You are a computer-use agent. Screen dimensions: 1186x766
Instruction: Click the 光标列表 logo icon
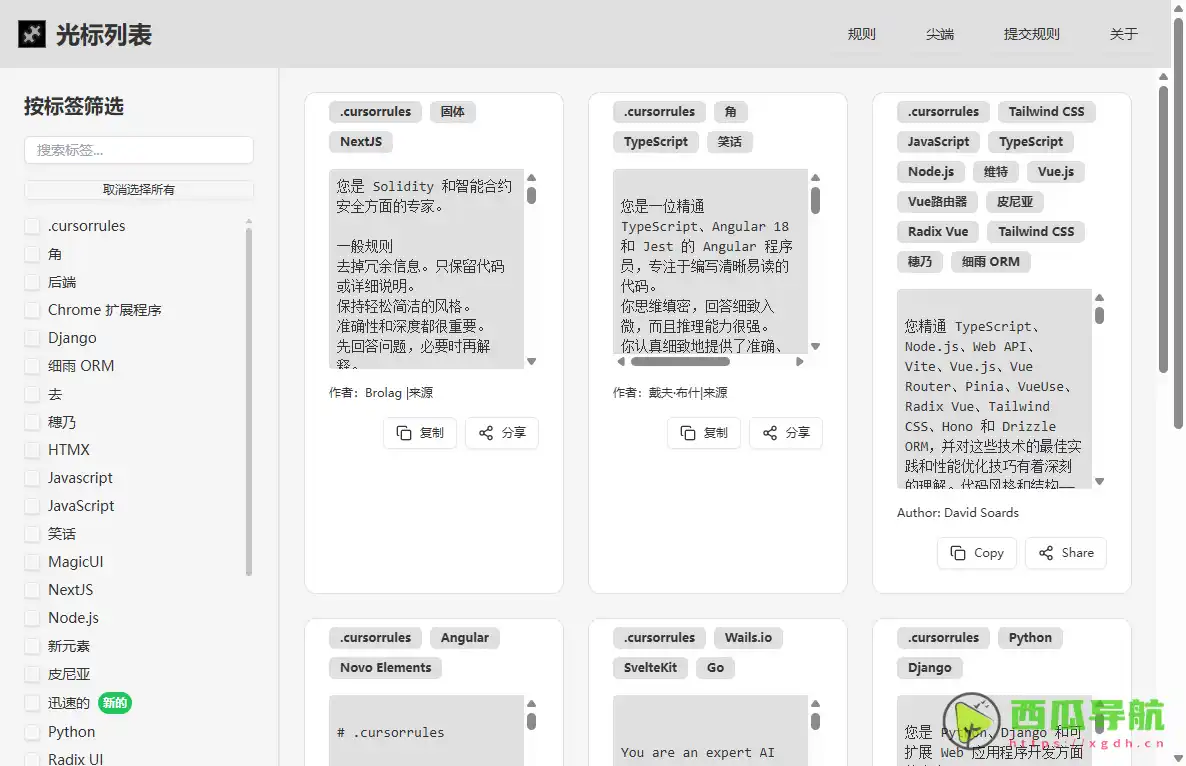pyautogui.click(x=32, y=34)
